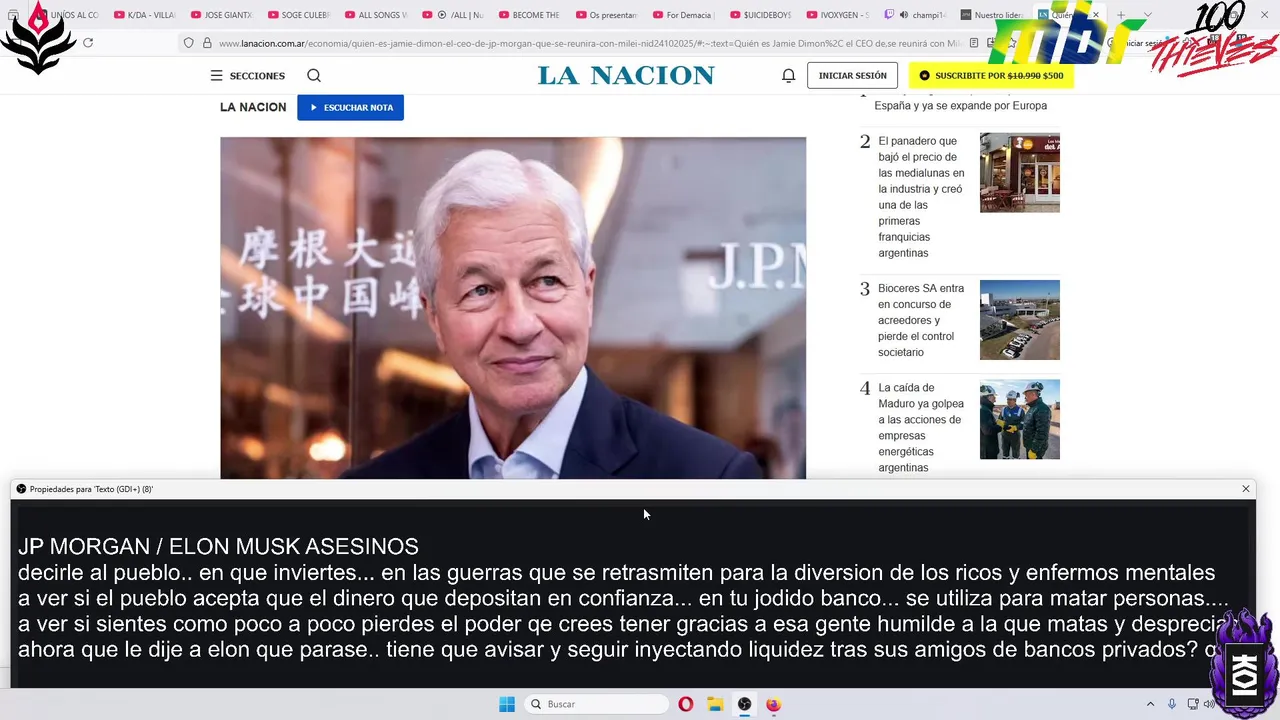Switch to the 'JOSE GIANTX' tab

pyautogui.click(x=220, y=15)
